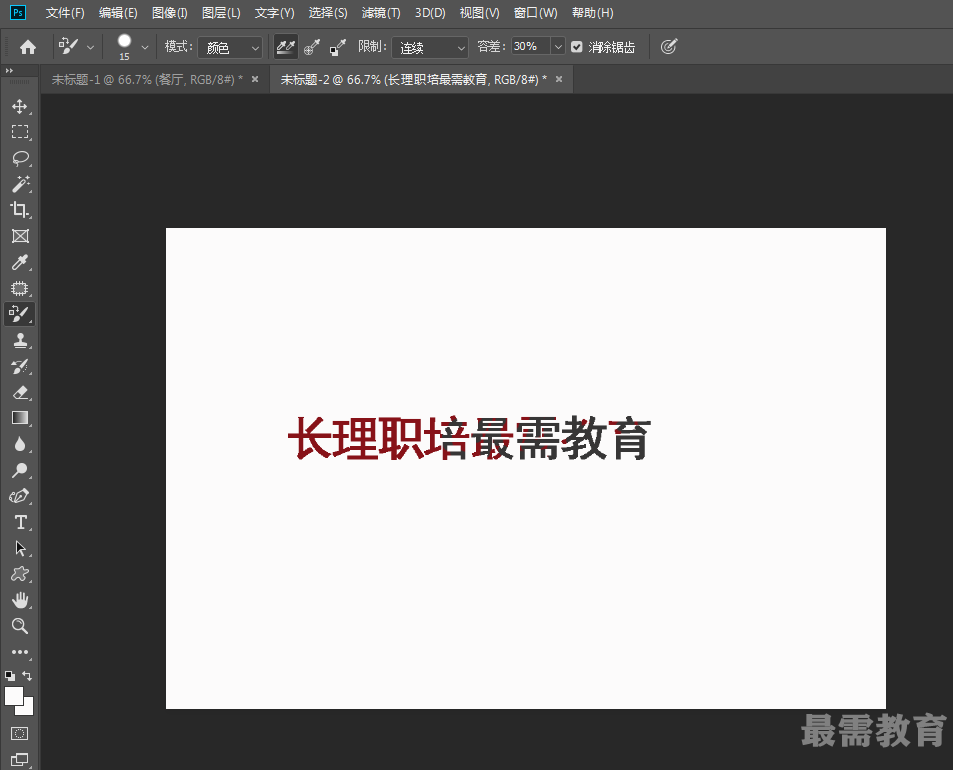Open the 图像(I) menu

tap(170, 13)
